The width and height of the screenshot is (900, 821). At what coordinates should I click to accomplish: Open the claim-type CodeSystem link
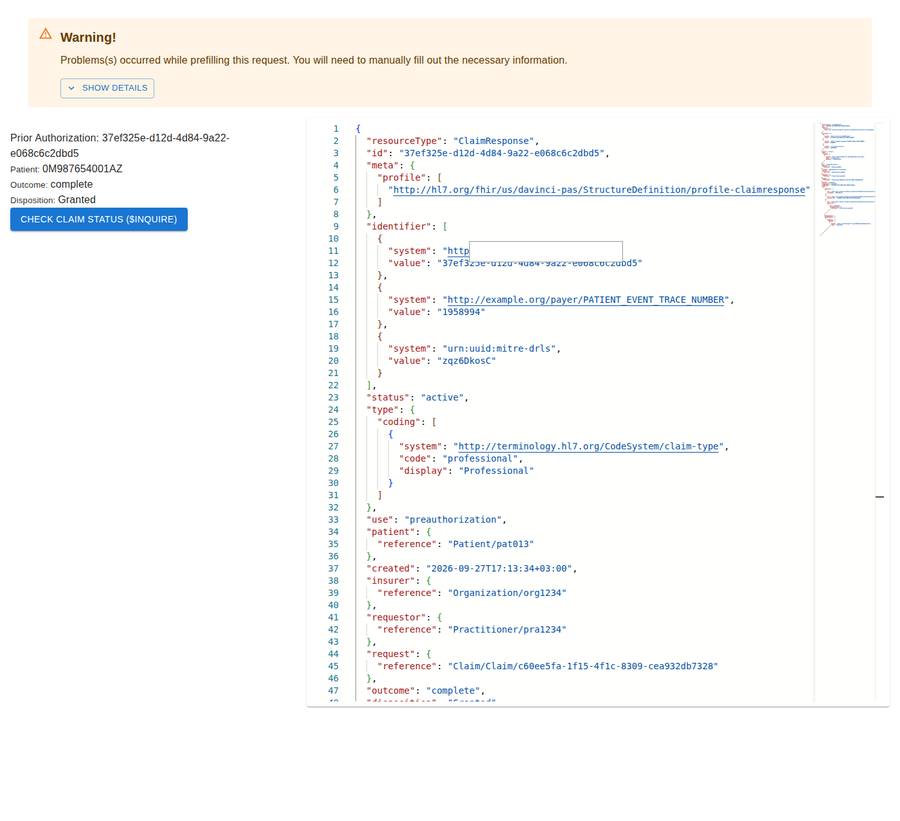coord(588,446)
